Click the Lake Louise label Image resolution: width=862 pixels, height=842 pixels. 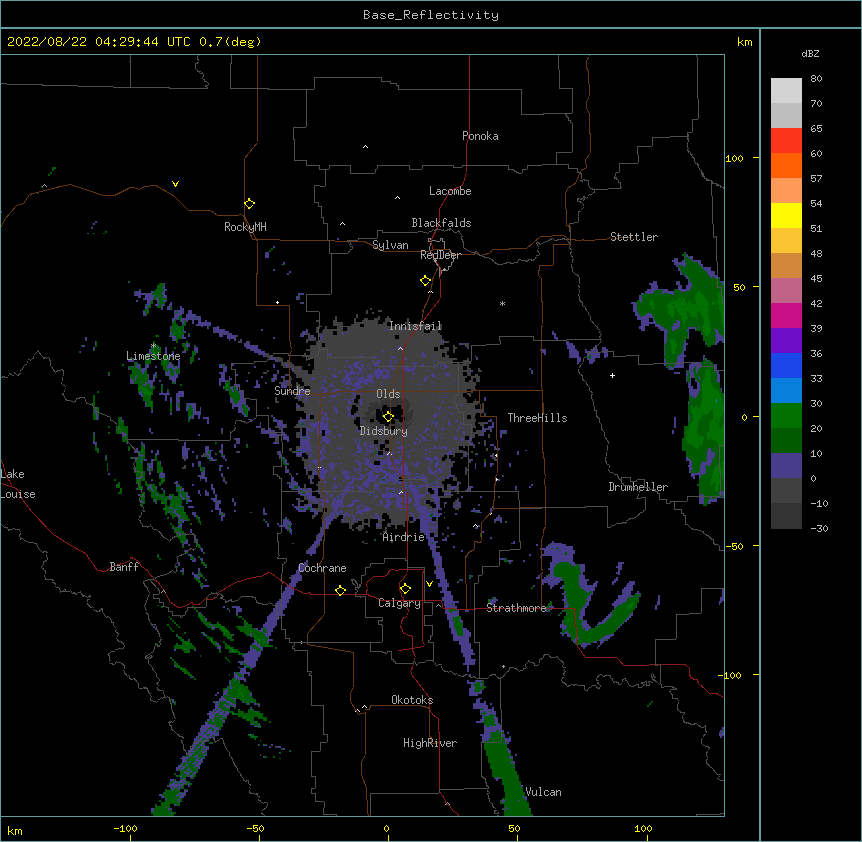pyautogui.click(x=18, y=484)
